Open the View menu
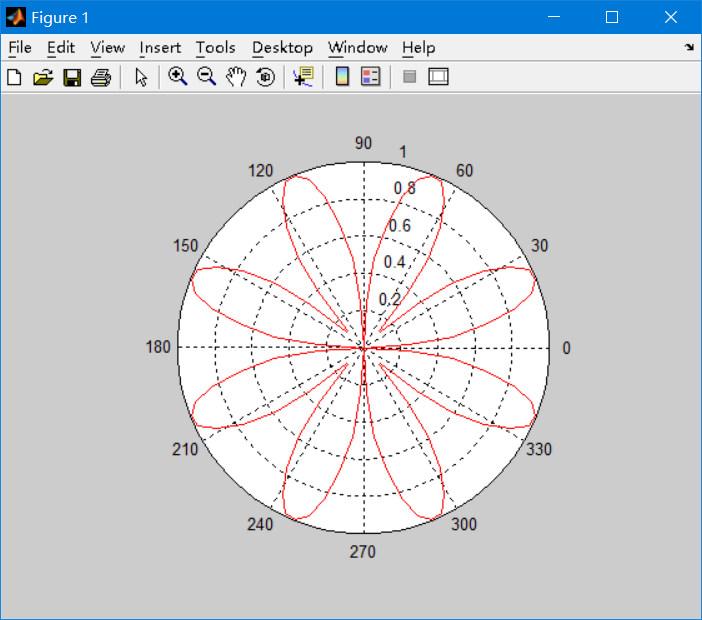 pyautogui.click(x=107, y=47)
